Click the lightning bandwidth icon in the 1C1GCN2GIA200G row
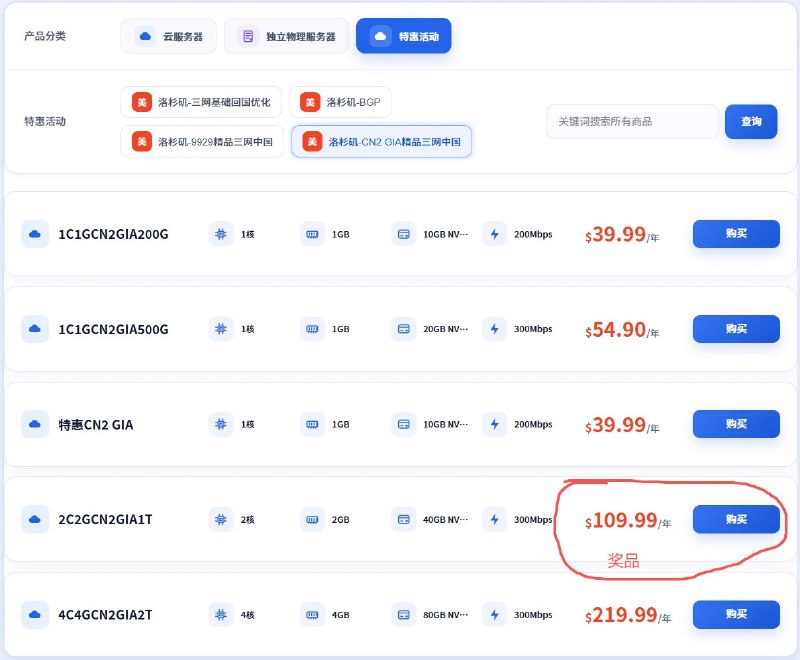Image resolution: width=800 pixels, height=660 pixels. pos(494,234)
